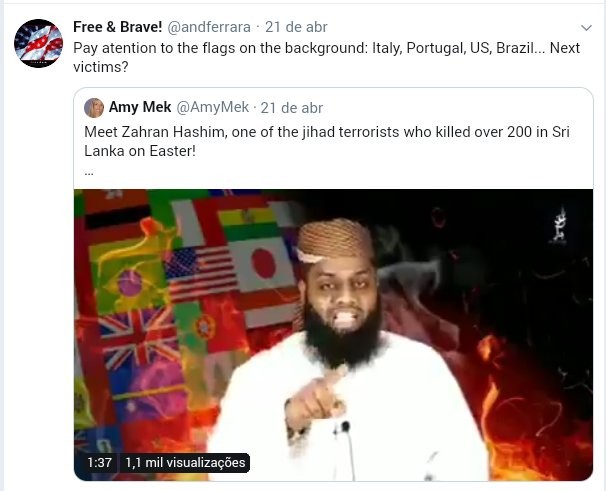Visit the @AmyMek handle
Screen dimensions: 606x491
pyautogui.click(x=213, y=107)
